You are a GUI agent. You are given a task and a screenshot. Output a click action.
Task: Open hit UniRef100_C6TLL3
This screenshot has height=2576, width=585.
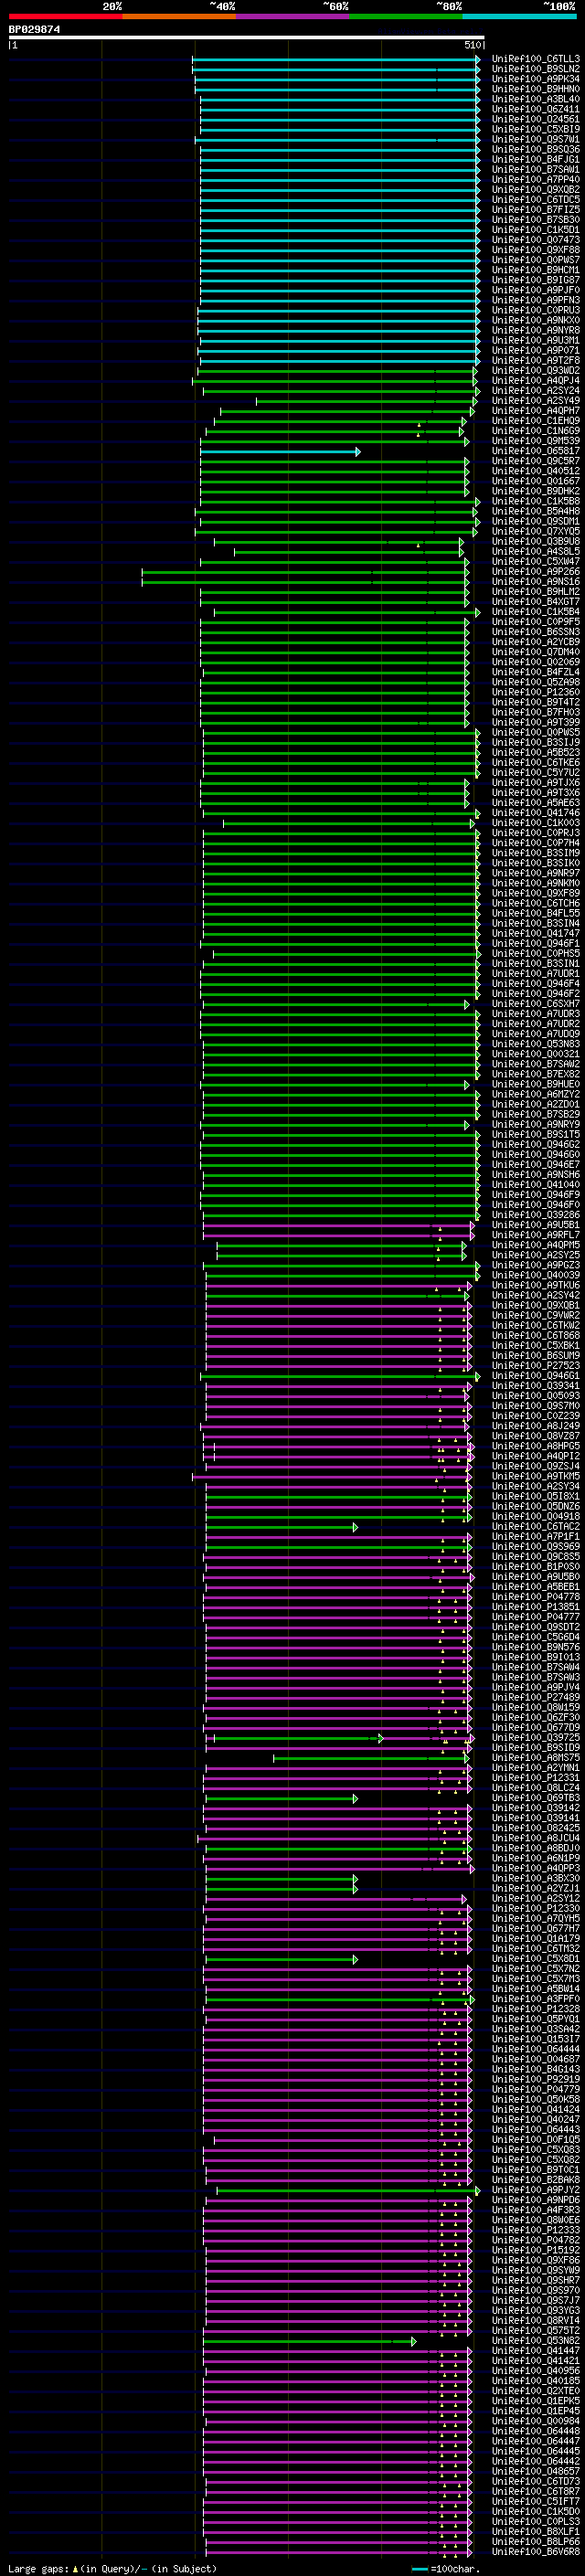[535, 59]
